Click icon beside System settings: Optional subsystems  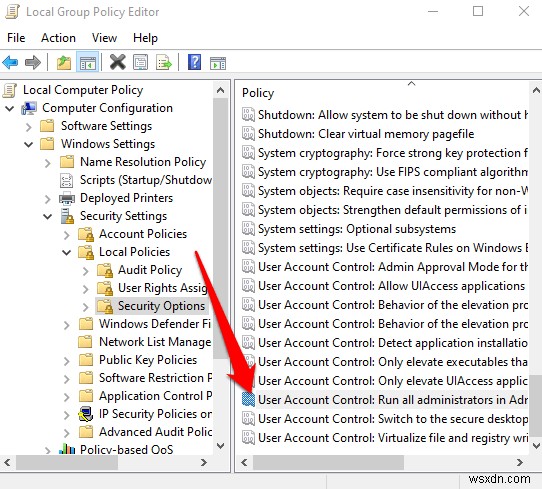[x=249, y=229]
